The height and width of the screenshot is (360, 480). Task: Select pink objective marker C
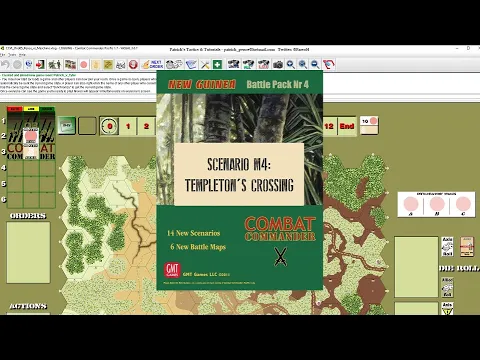tap(463, 204)
